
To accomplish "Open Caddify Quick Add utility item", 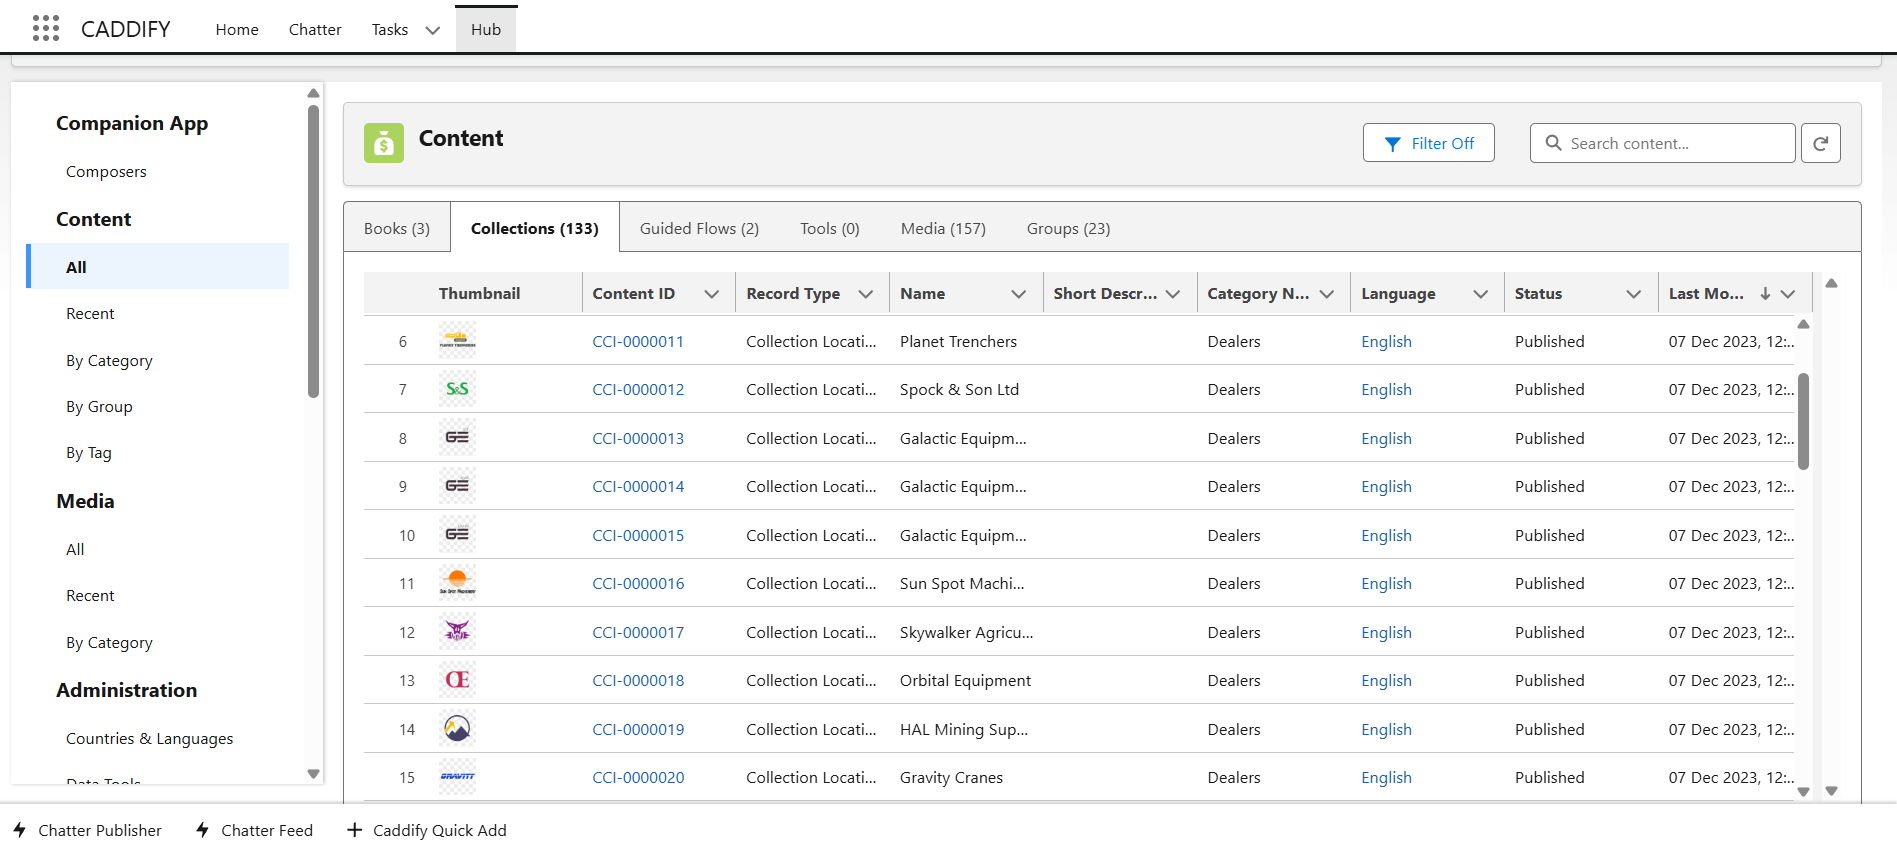I will (427, 830).
